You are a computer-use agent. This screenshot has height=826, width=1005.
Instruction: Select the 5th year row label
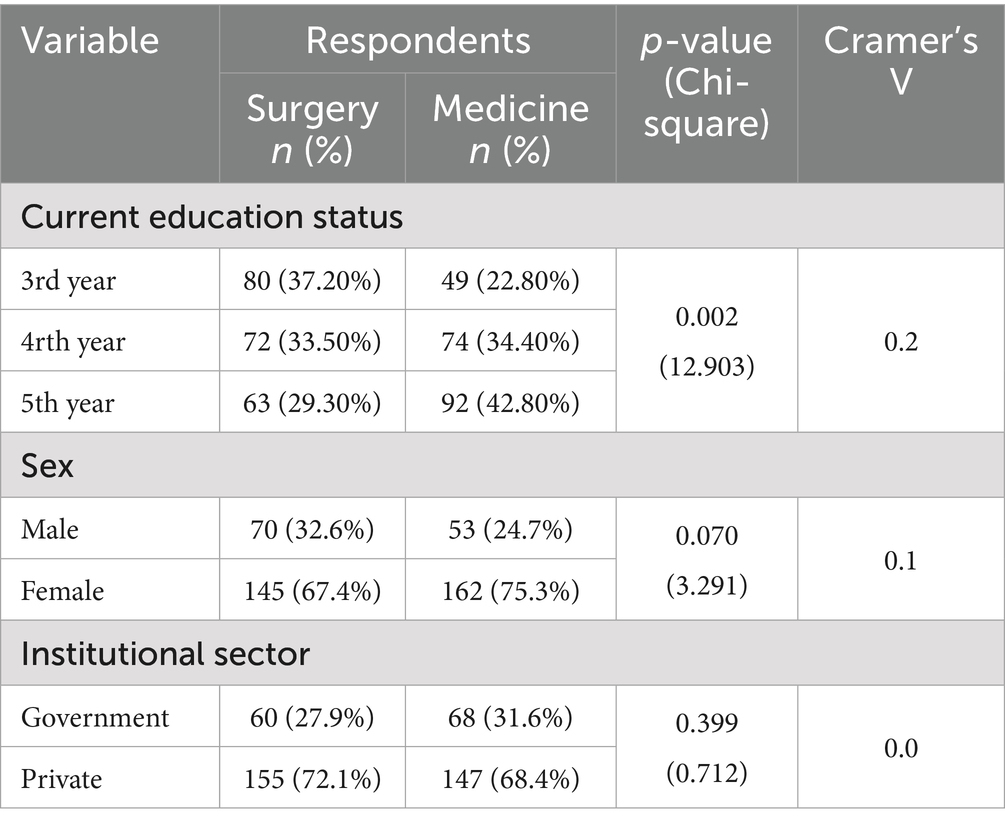click(x=68, y=403)
